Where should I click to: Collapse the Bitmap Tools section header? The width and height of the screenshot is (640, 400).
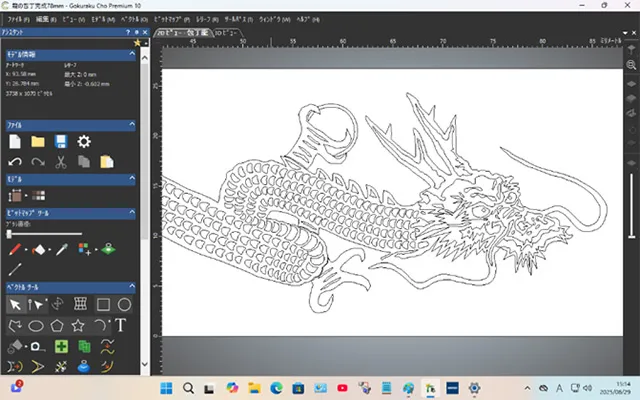pos(132,213)
